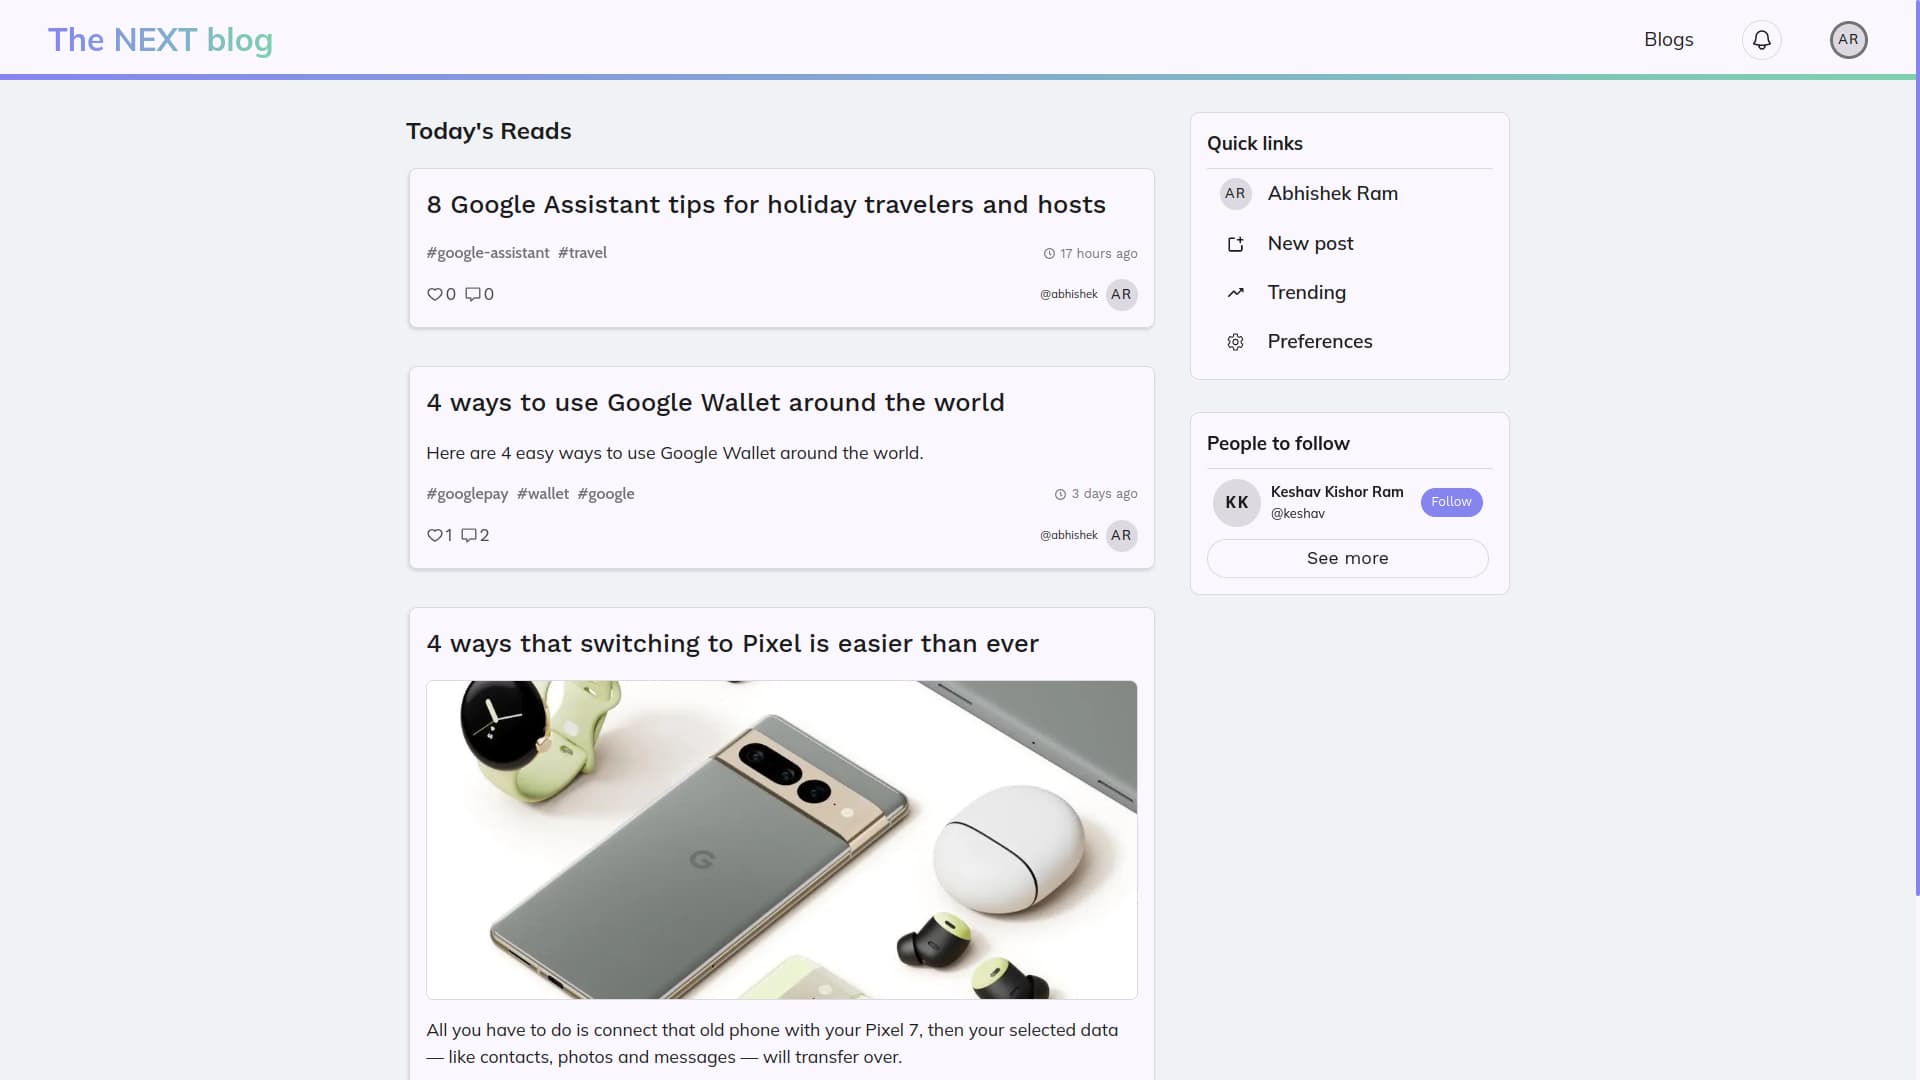Click AR author avatar on Google Assistant post
Image resolution: width=1920 pixels, height=1080 pixels.
click(1121, 294)
